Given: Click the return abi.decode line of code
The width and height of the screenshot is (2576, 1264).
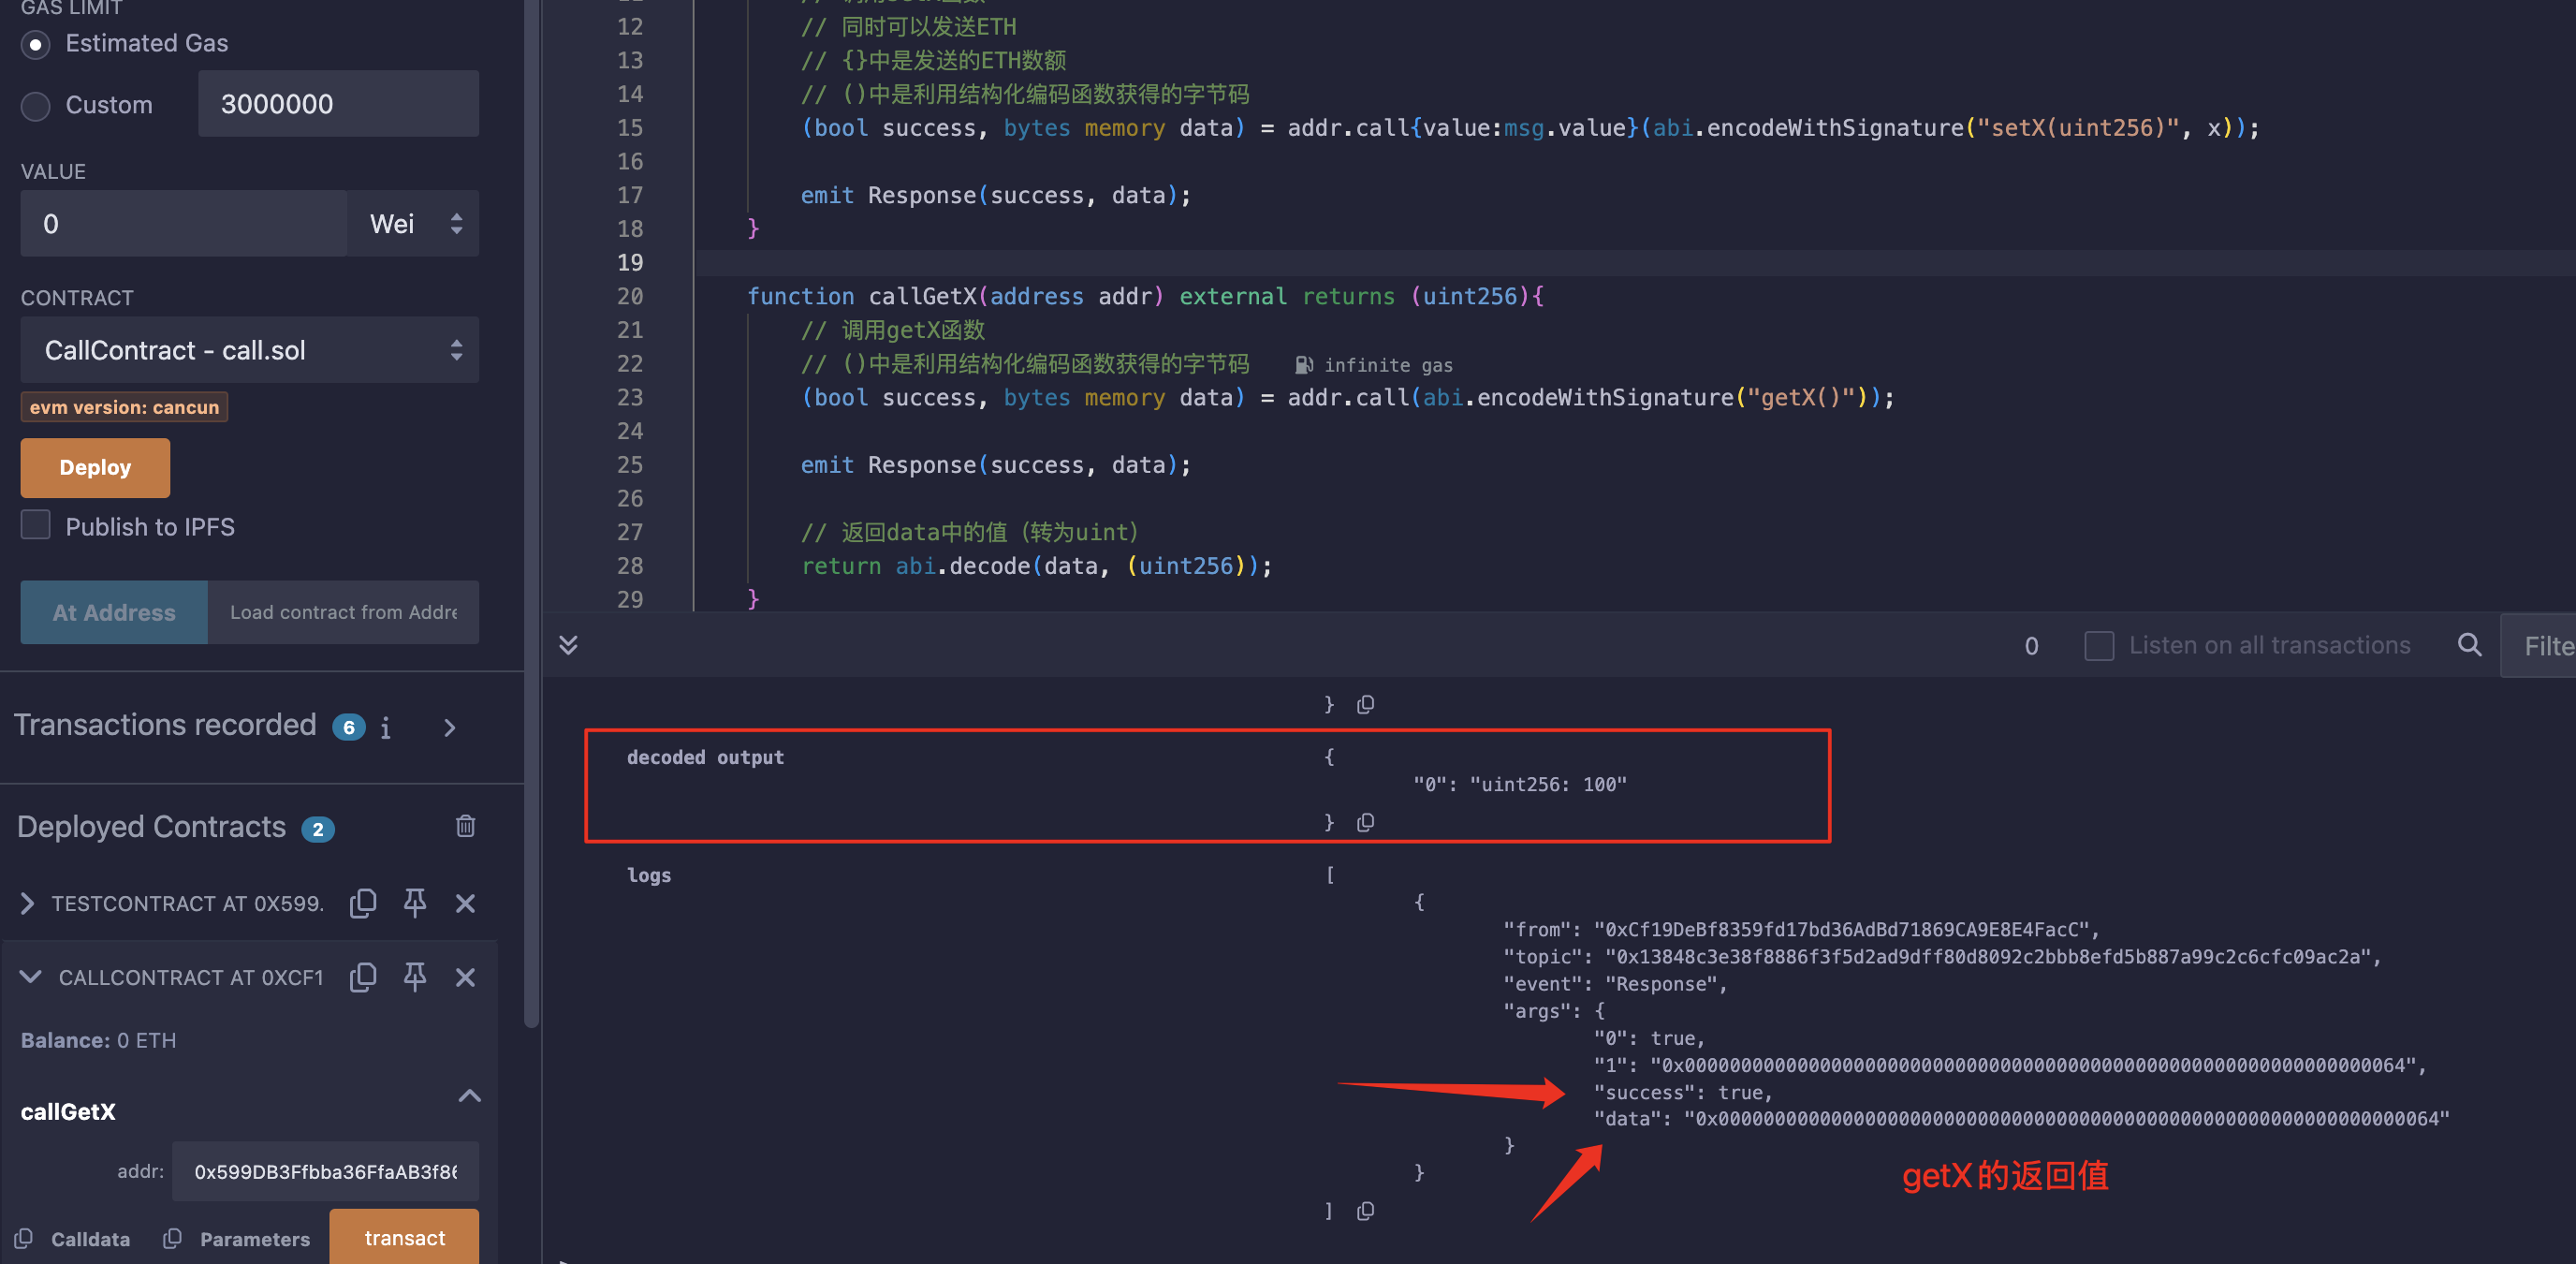Looking at the screenshot, I should (x=1036, y=567).
